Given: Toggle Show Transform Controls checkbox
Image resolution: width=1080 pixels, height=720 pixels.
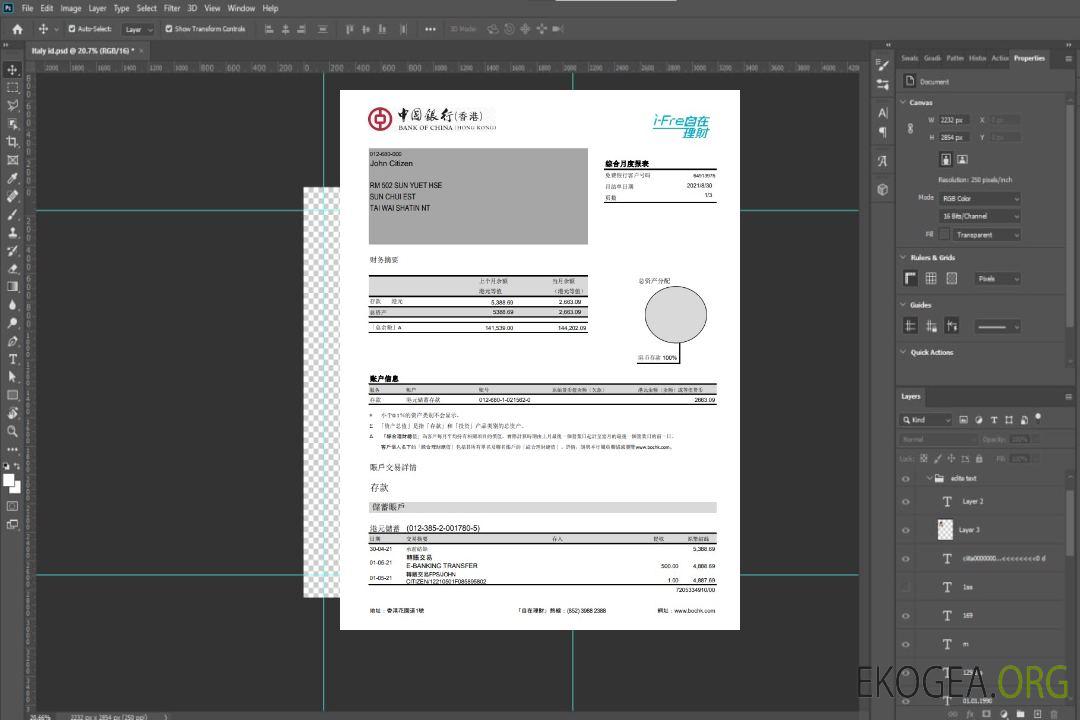Looking at the screenshot, I should pyautogui.click(x=169, y=29).
